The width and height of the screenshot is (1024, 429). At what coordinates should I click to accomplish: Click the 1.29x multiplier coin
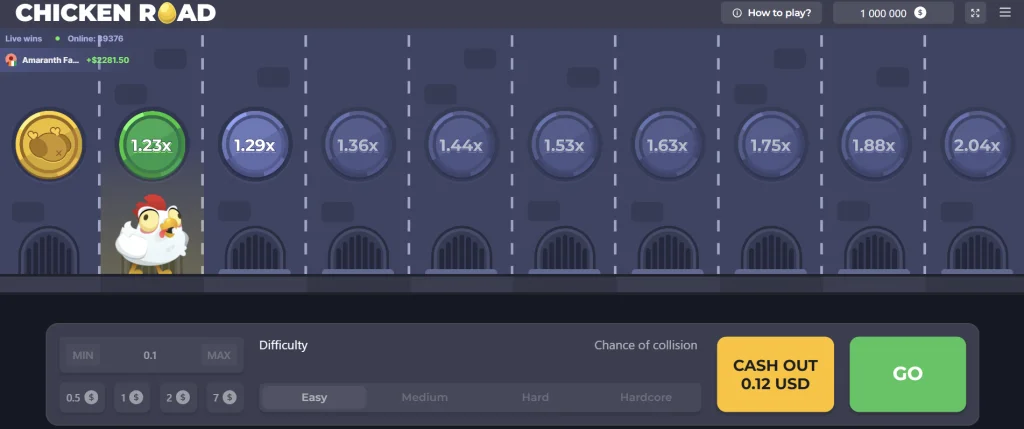click(255, 145)
